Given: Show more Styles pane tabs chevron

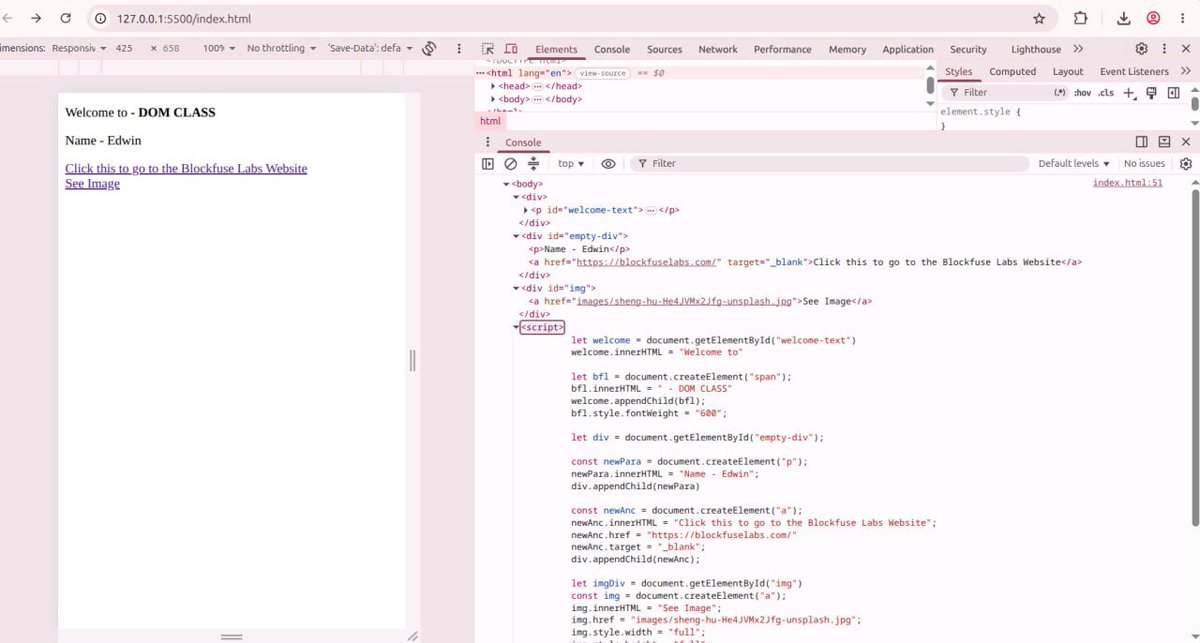Looking at the screenshot, I should 1184,71.
